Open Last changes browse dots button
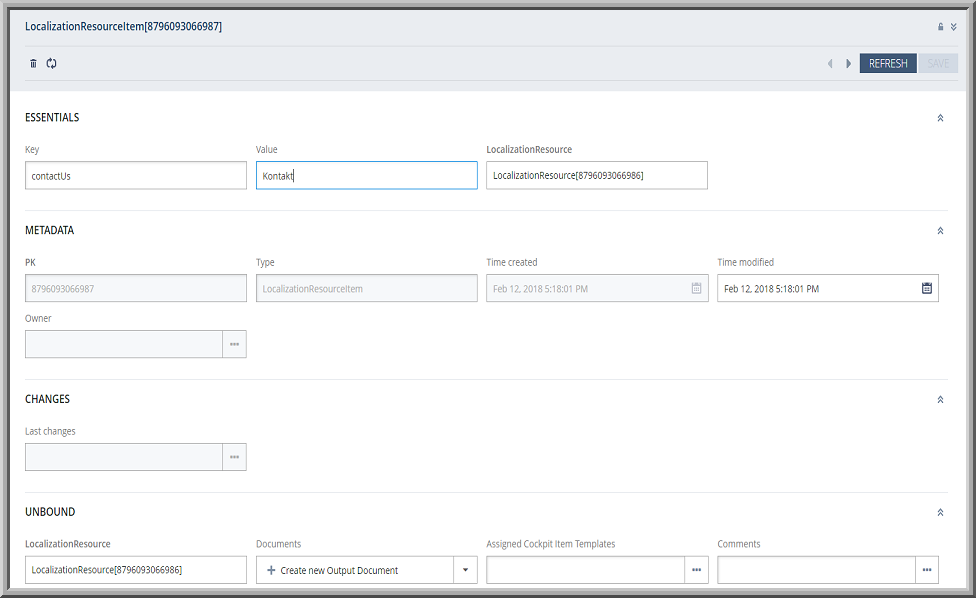The width and height of the screenshot is (976, 598). pos(234,457)
